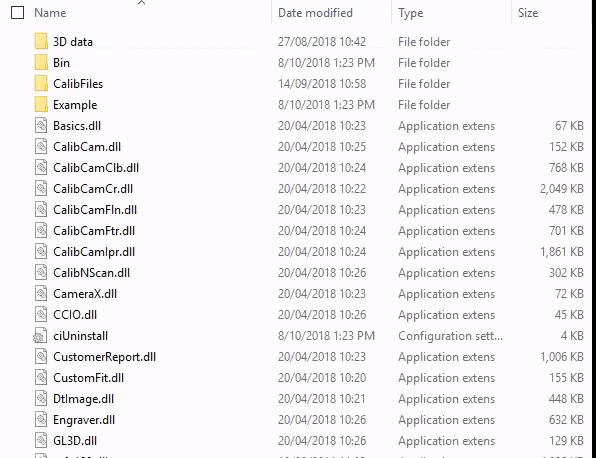596x458 pixels.
Task: Select the file name CameraX.dll
Action: [x=85, y=294]
